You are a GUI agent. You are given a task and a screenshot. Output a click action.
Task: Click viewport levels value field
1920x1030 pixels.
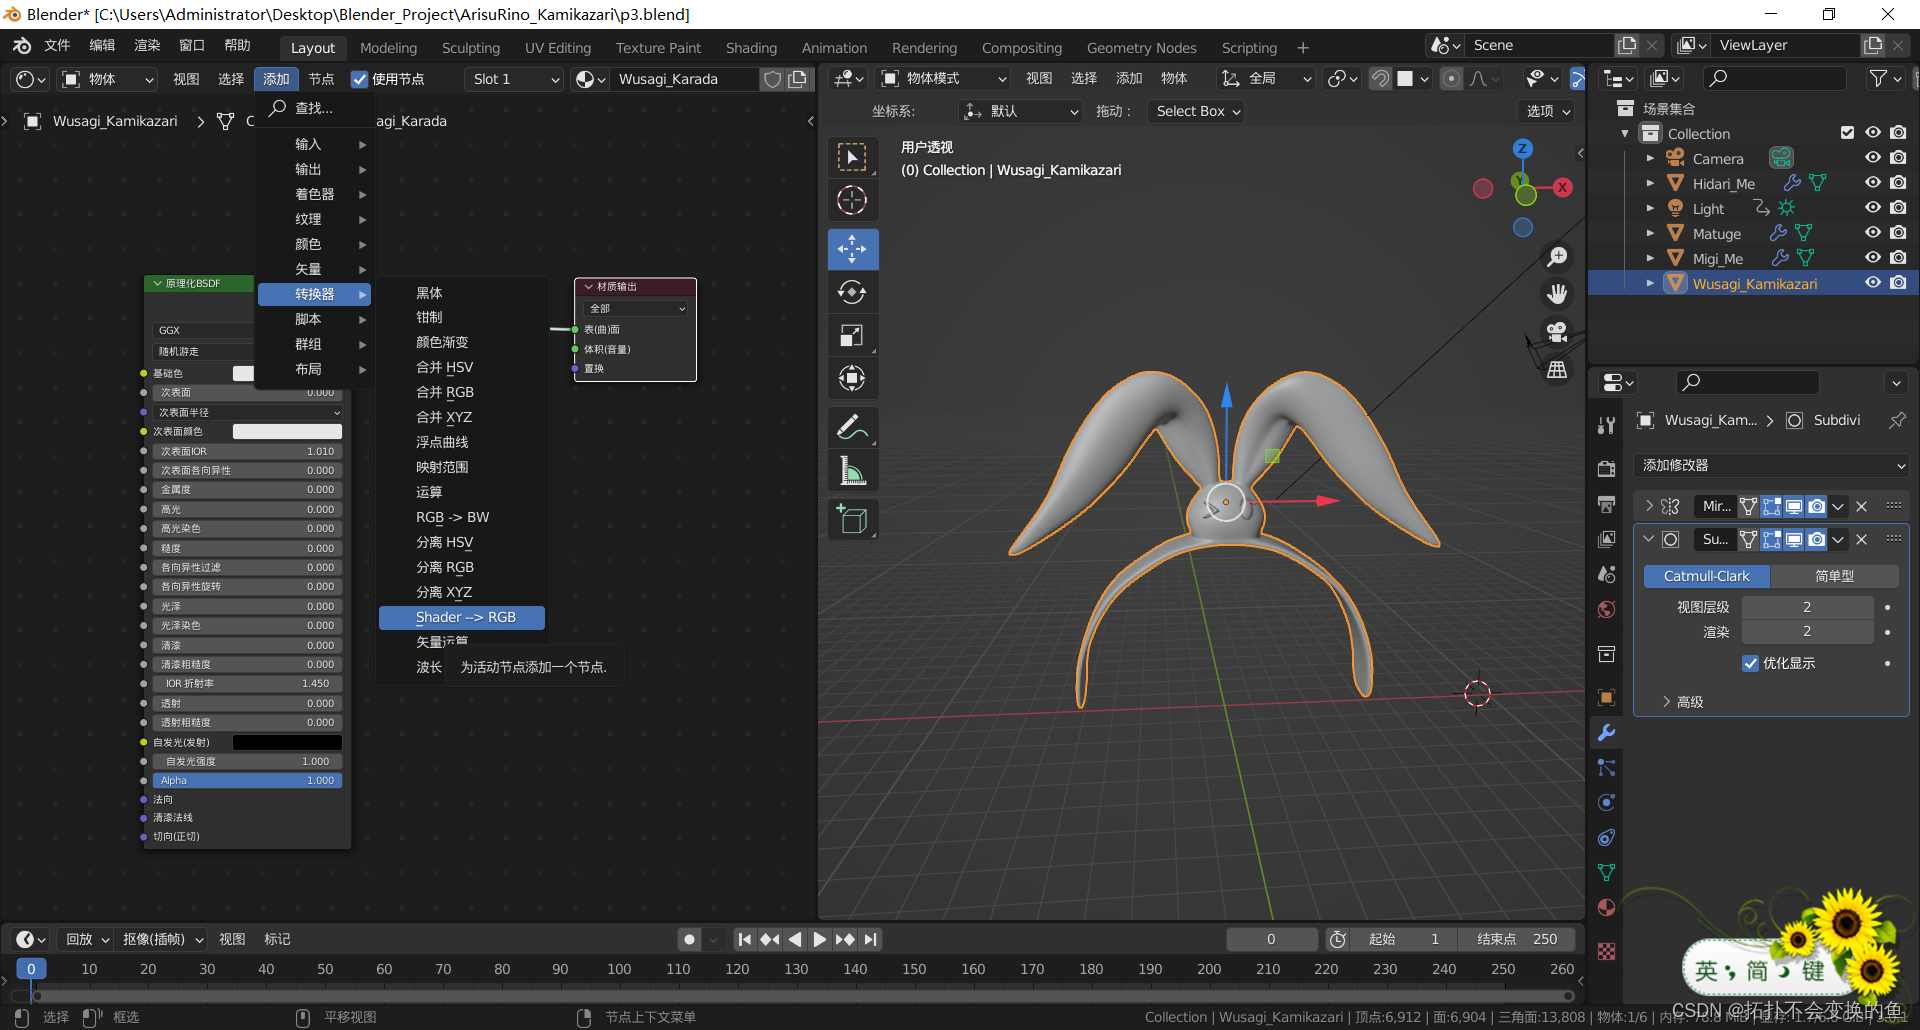[1807, 607]
